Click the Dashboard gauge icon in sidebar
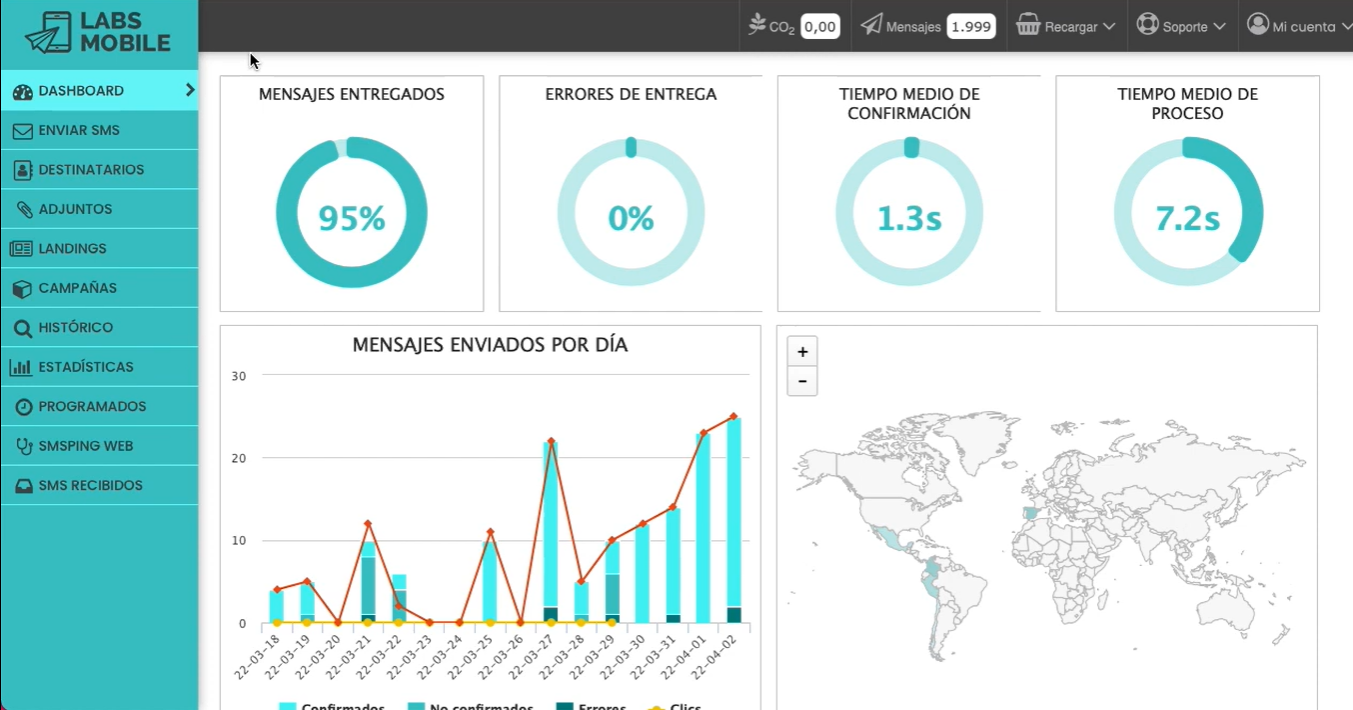This screenshot has height=710, width=1353. pyautogui.click(x=22, y=92)
